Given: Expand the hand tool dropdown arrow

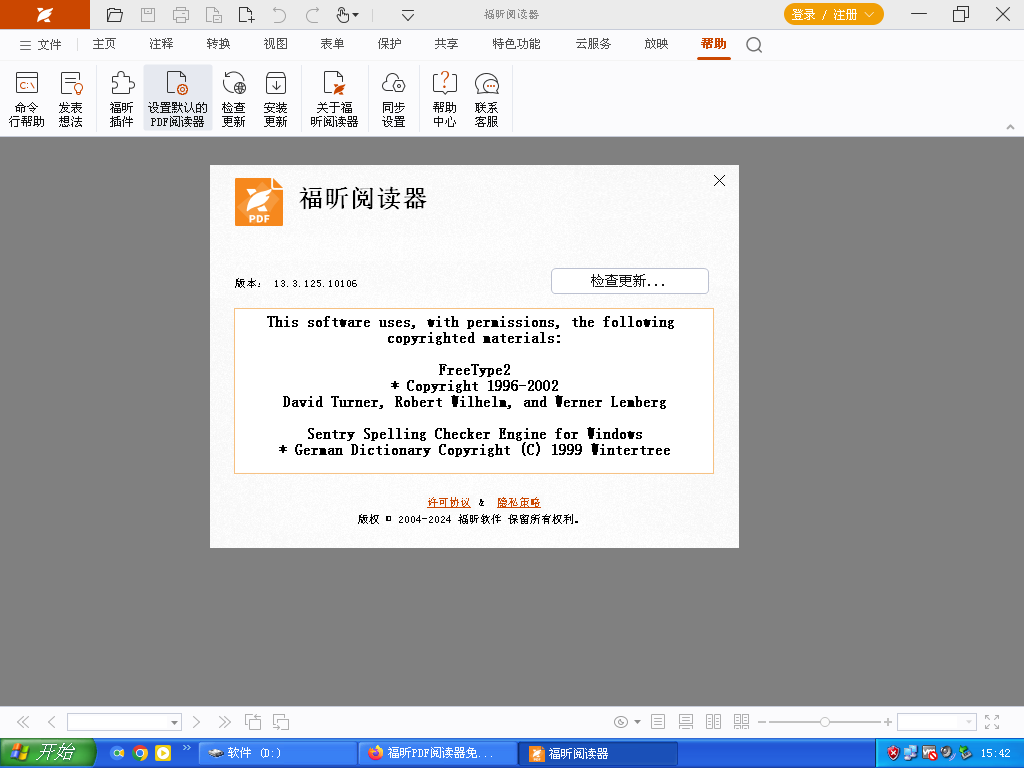Looking at the screenshot, I should tap(355, 15).
